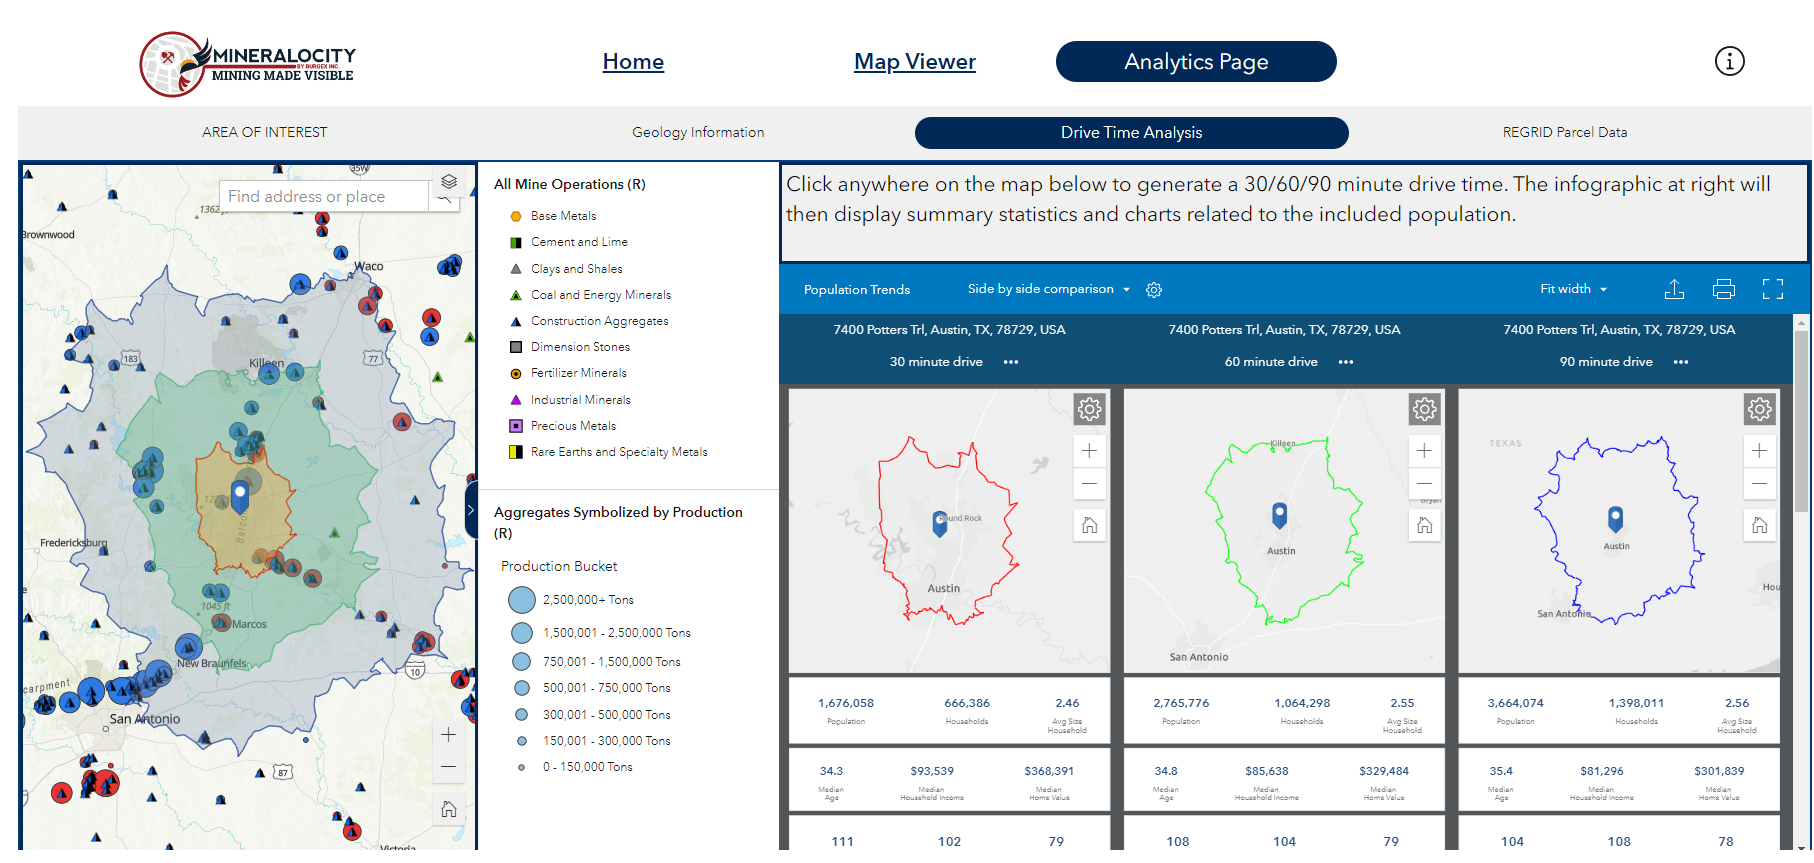This screenshot has height=863, width=1814.
Task: Open 30 minute drive options ellipsis
Action: (1011, 362)
